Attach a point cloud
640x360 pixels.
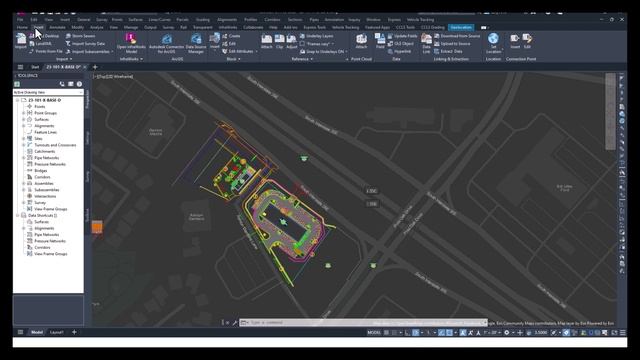pos(361,41)
